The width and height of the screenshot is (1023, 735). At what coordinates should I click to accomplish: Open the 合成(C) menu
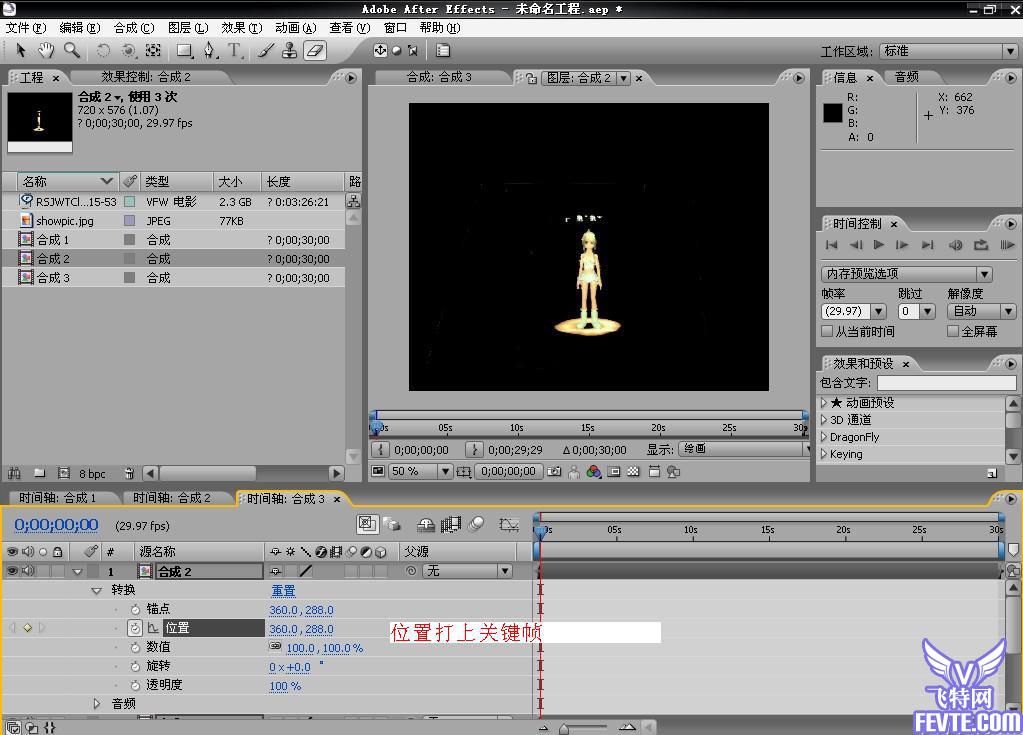coord(134,27)
